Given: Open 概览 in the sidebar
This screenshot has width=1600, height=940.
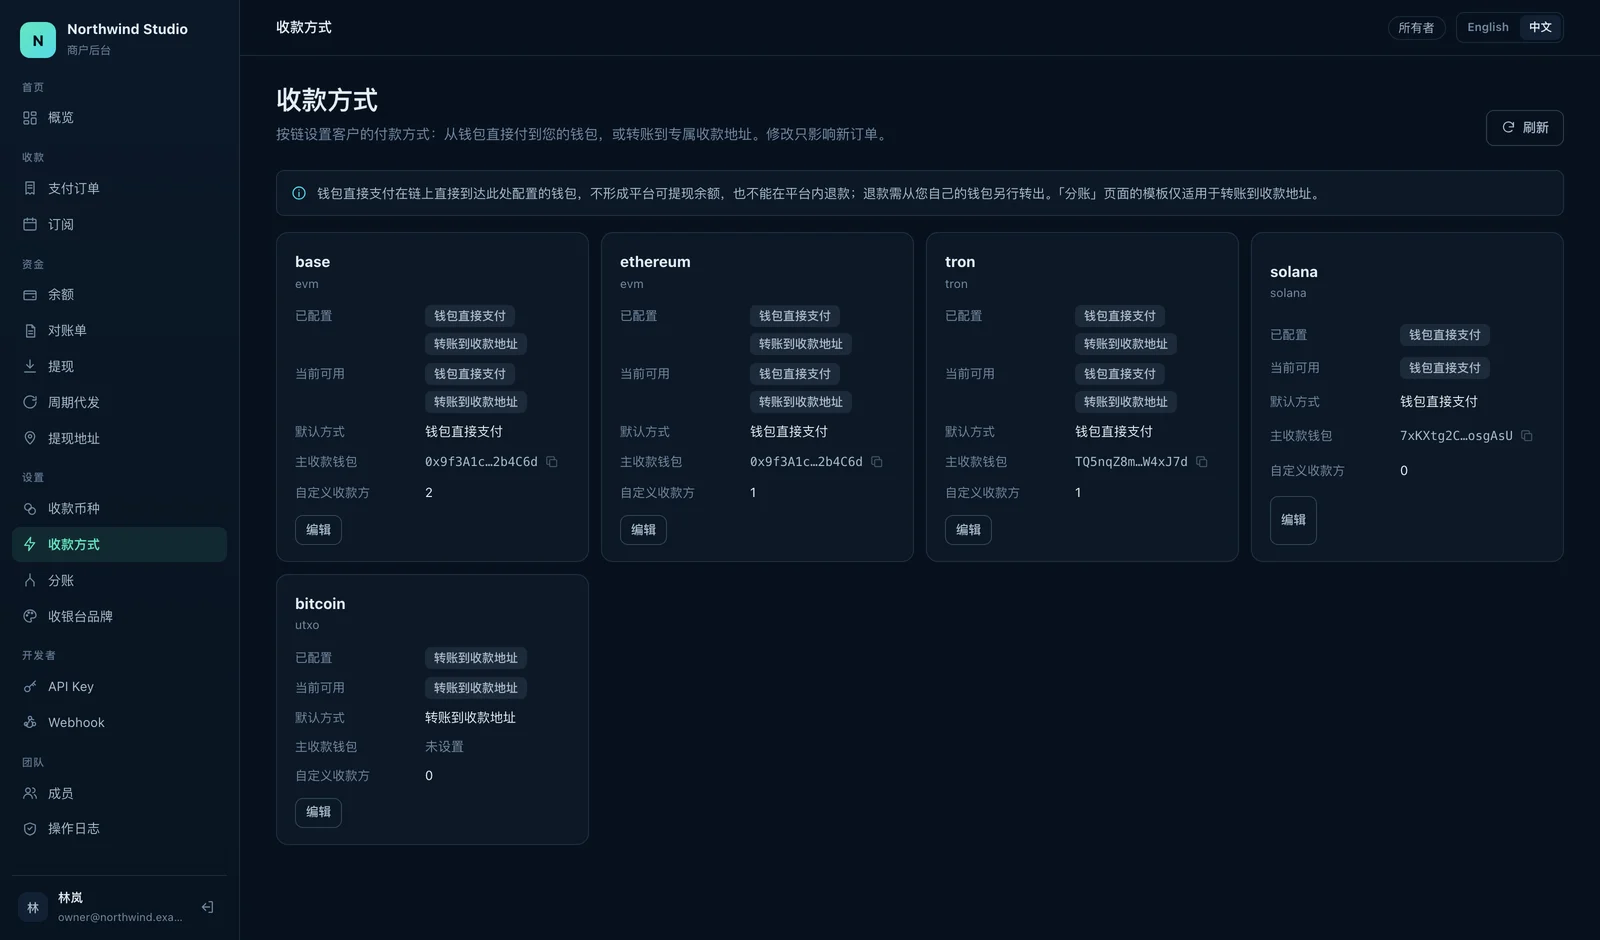Looking at the screenshot, I should point(119,118).
